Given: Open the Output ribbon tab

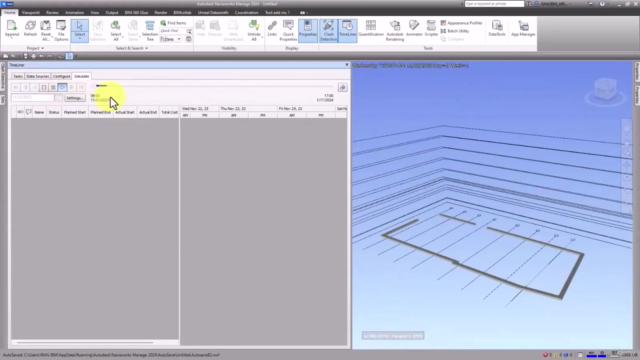Looking at the screenshot, I should (112, 13).
